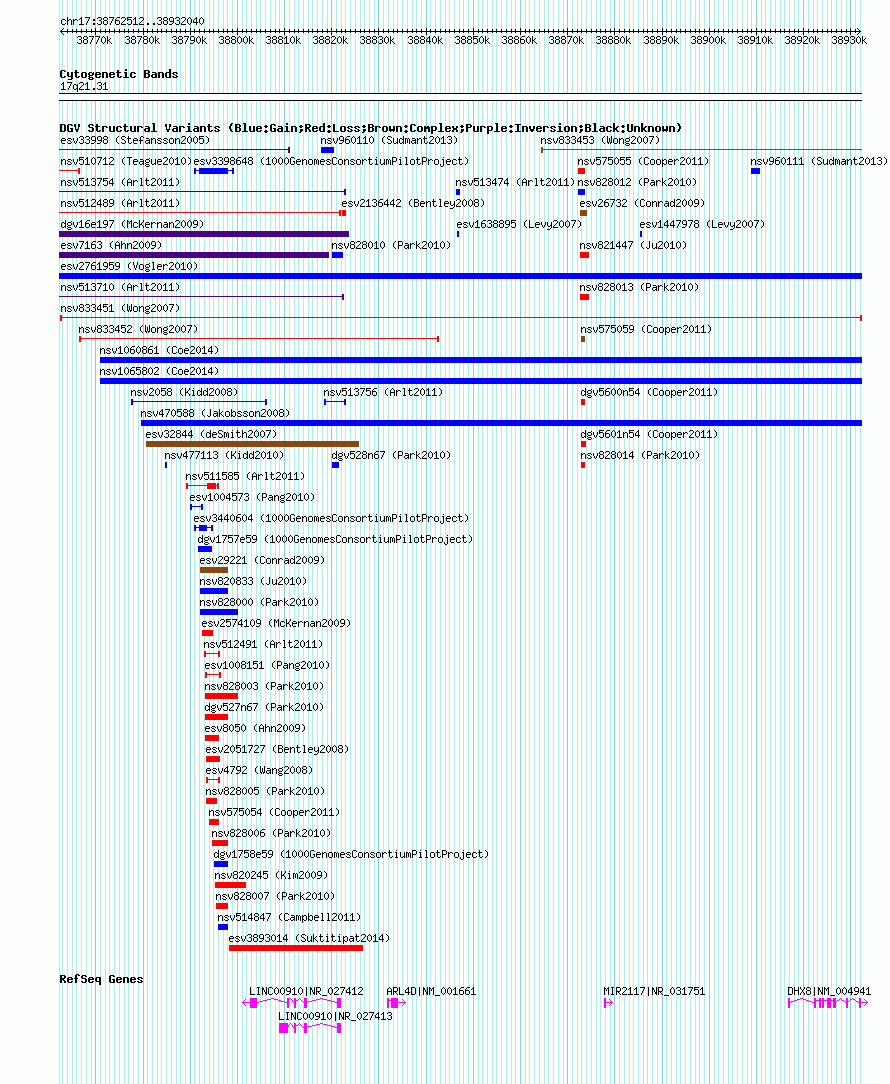
Task: Open esv1004573 (Pang2010) label
Action: (252, 497)
